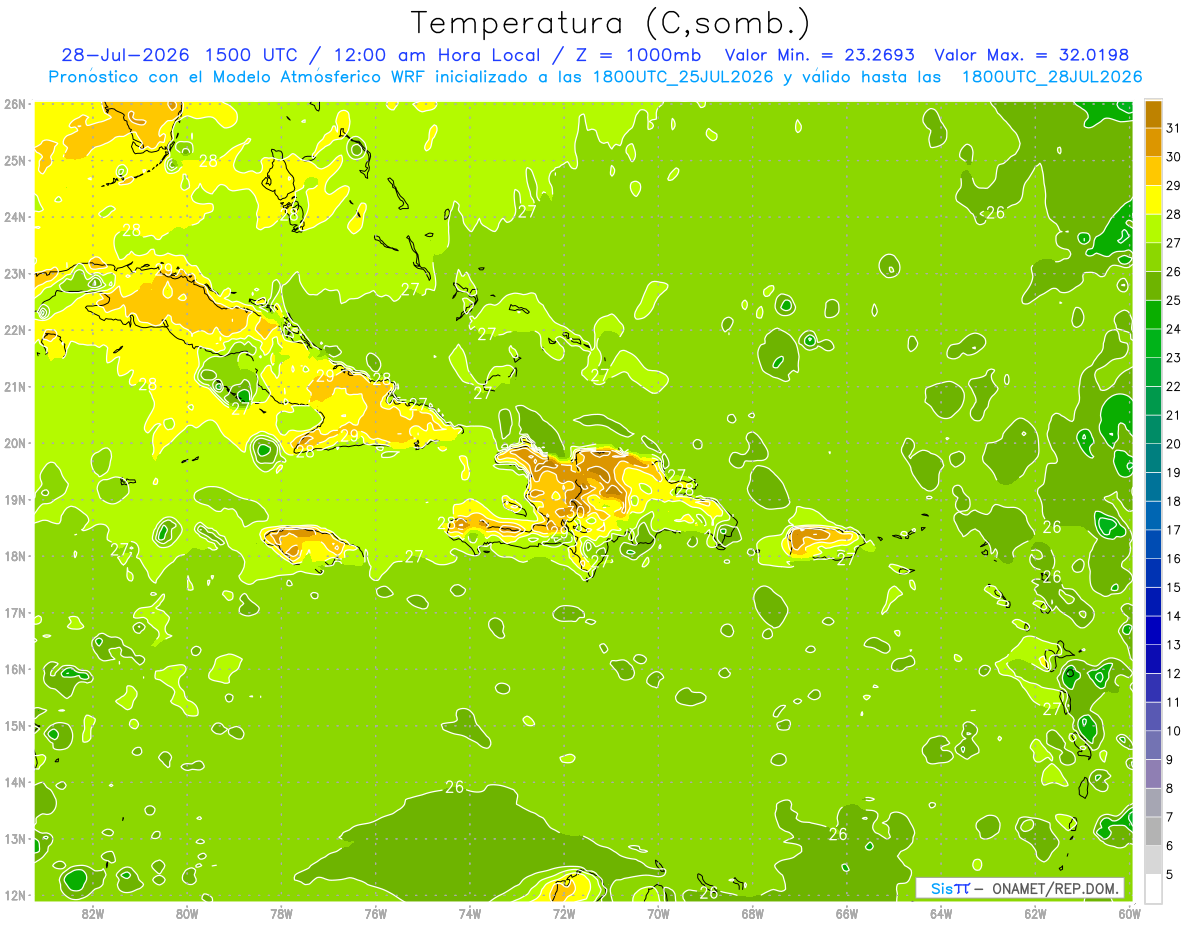The image size is (1200, 927).
Task: Click the 20N latitude label
Action: [14, 443]
